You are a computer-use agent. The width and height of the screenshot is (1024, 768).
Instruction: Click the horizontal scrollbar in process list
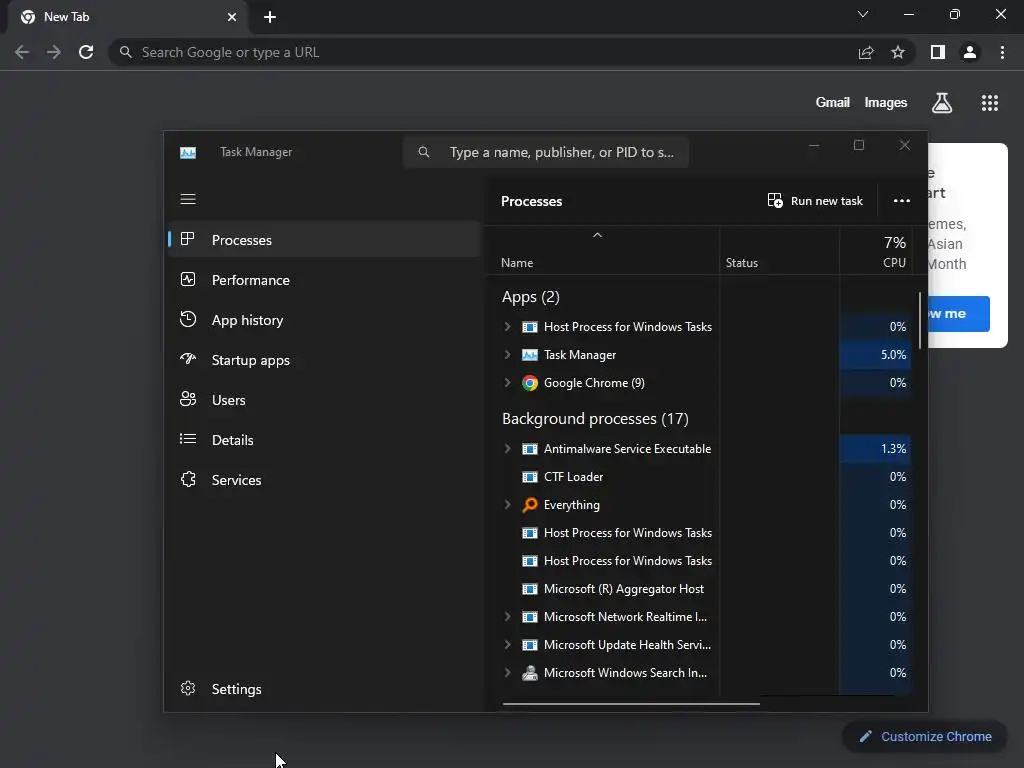click(631, 704)
